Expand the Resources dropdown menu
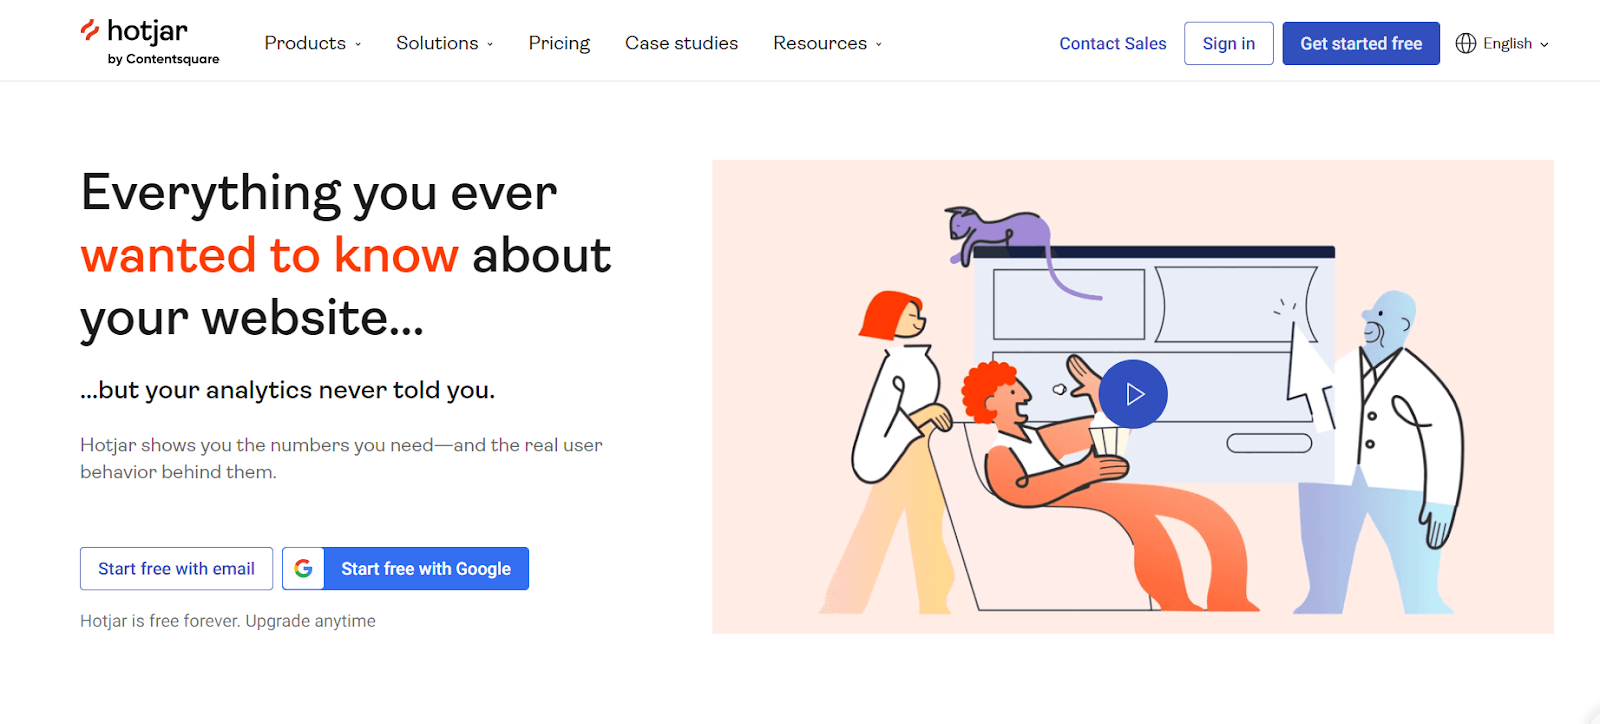This screenshot has width=1600, height=724. (x=828, y=43)
